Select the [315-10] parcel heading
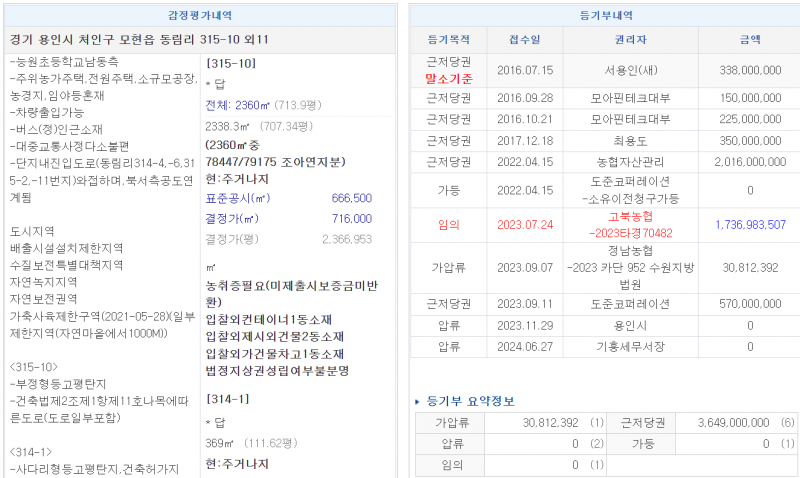800x478 pixels. [x=231, y=62]
